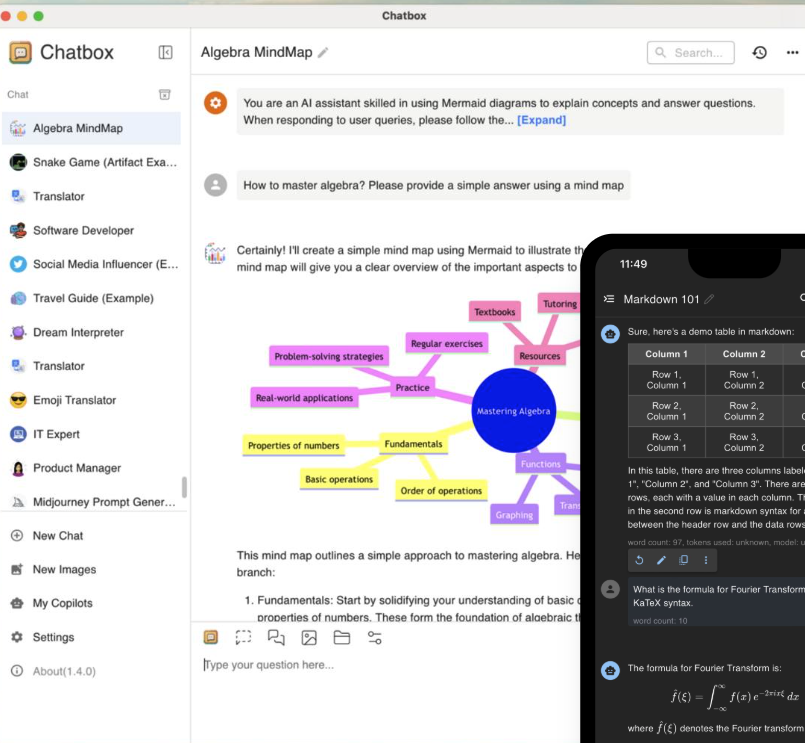Open the first Translator chat
Image resolution: width=805 pixels, height=743 pixels.
click(91, 196)
